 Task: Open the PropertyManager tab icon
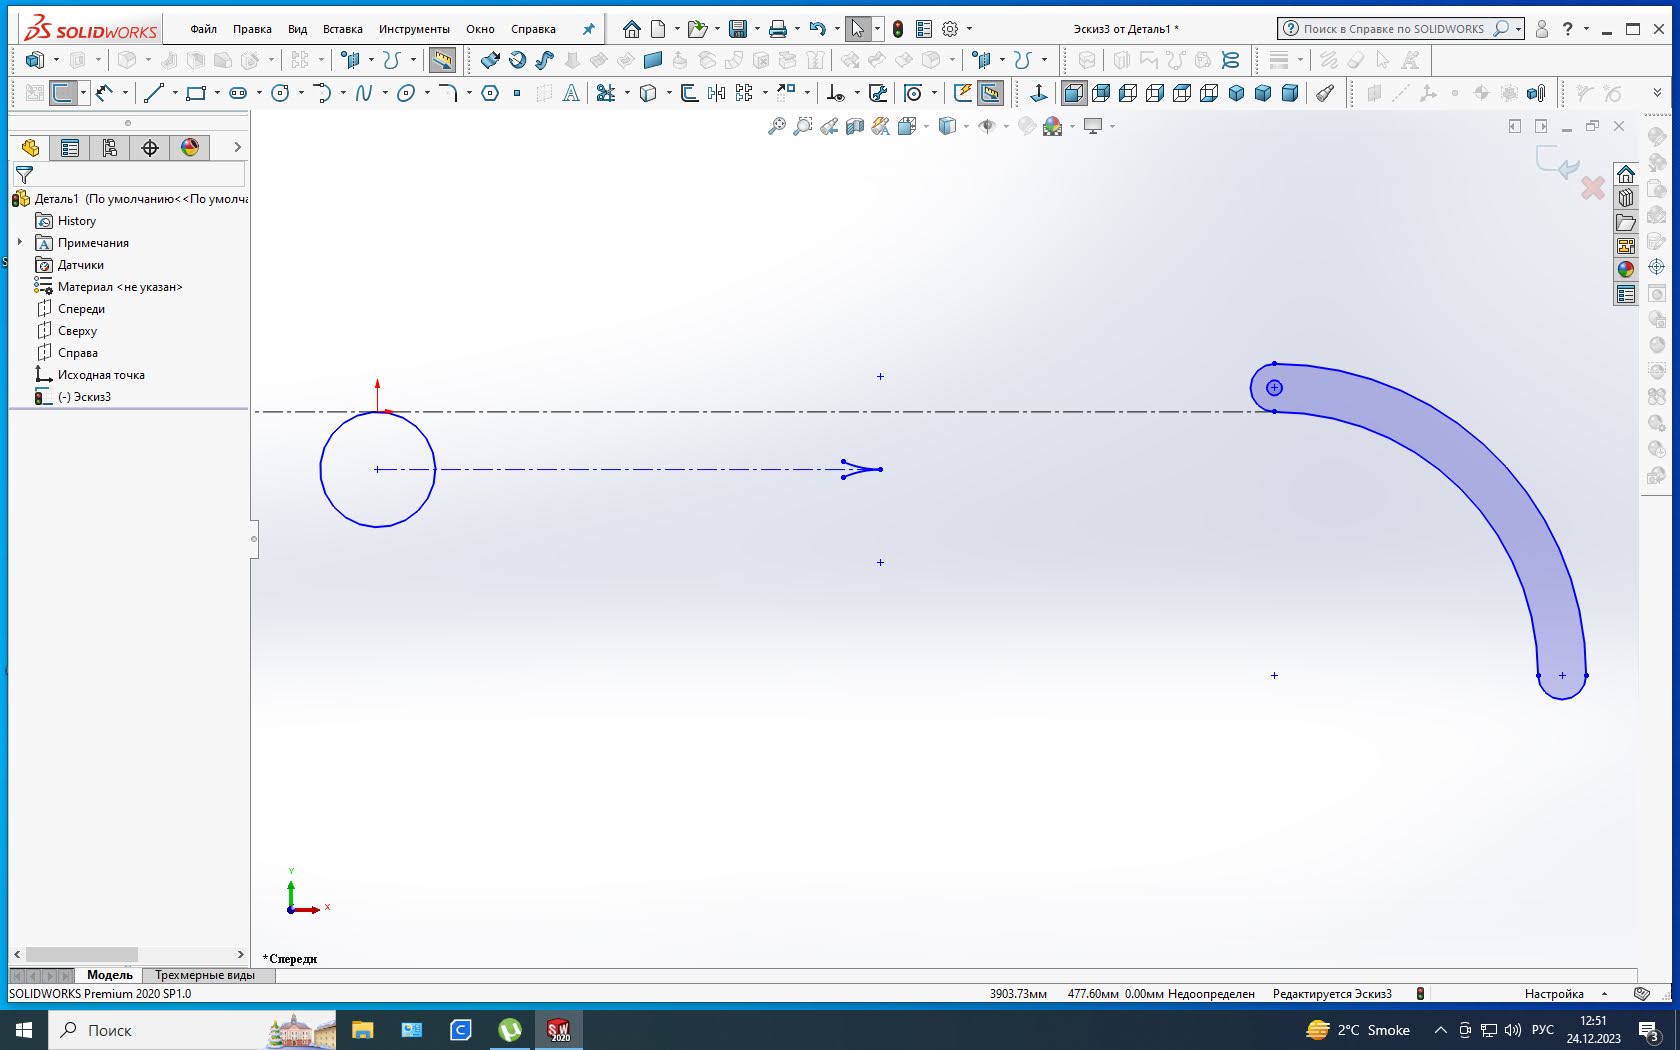point(70,148)
